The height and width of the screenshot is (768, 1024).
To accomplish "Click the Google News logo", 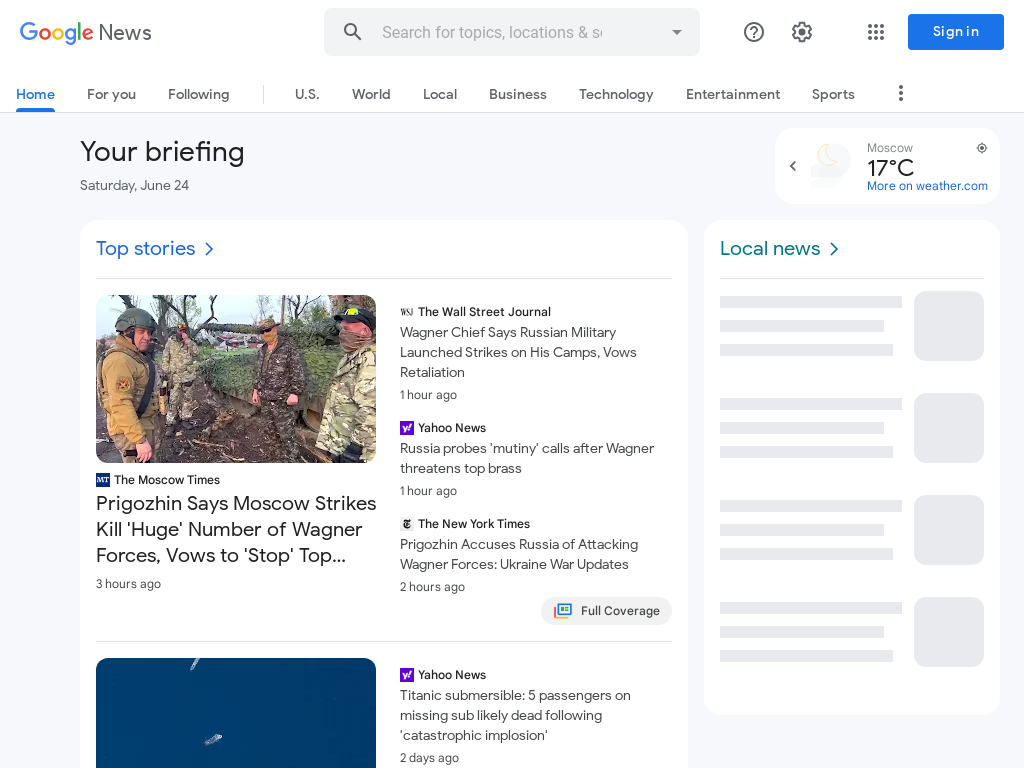I will pos(86,32).
